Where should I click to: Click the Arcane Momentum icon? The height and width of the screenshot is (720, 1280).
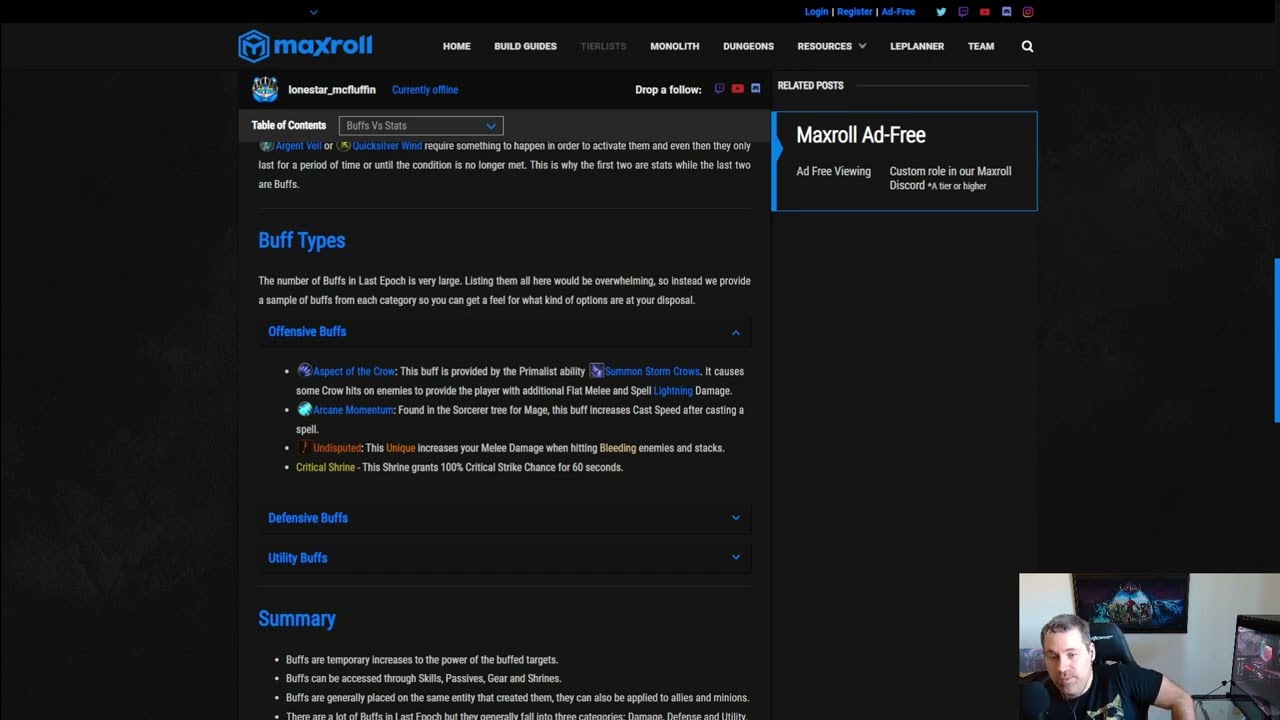tap(304, 409)
